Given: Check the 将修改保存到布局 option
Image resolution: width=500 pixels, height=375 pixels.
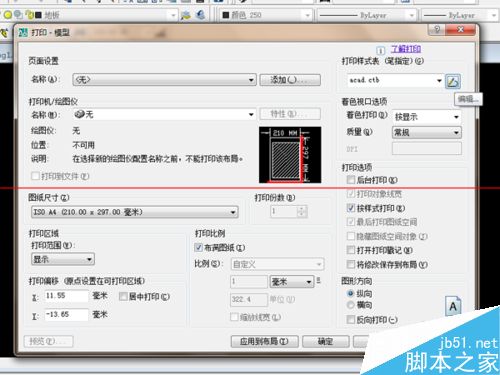Looking at the screenshot, I should point(351,265).
